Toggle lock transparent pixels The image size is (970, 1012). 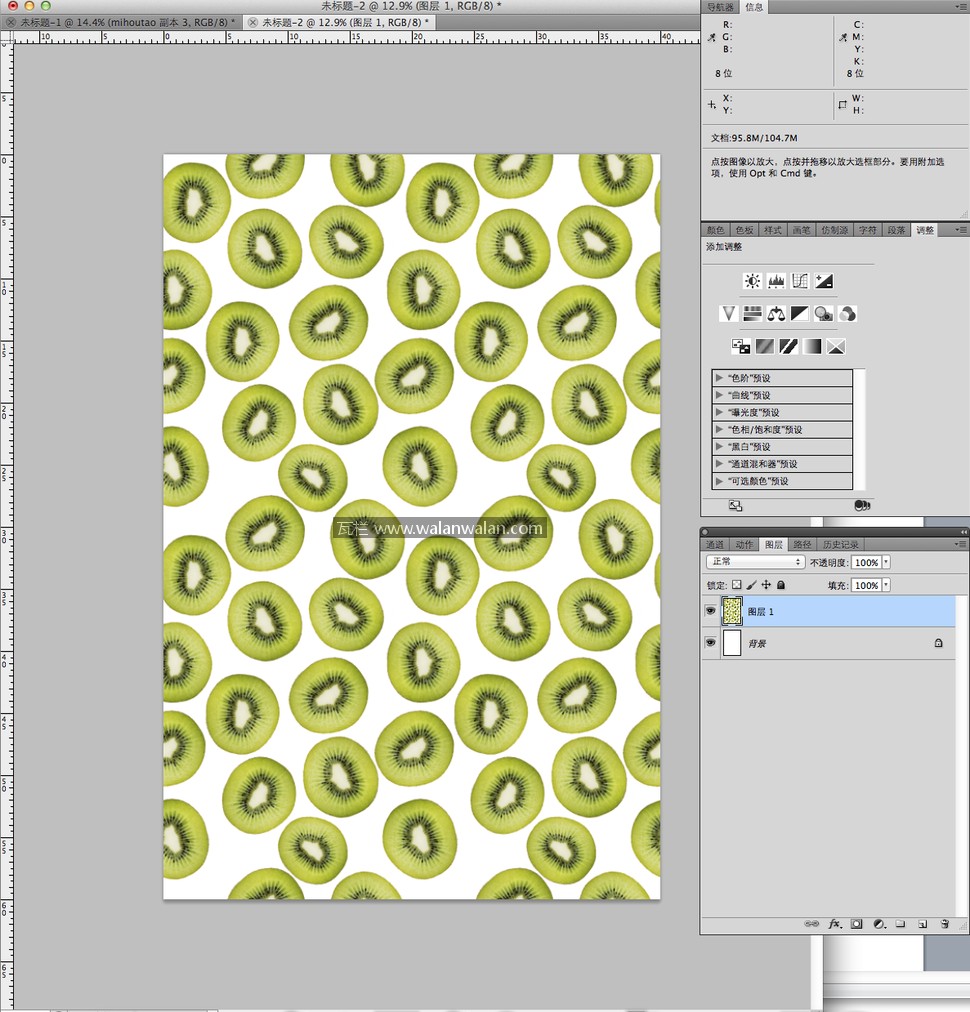[737, 585]
